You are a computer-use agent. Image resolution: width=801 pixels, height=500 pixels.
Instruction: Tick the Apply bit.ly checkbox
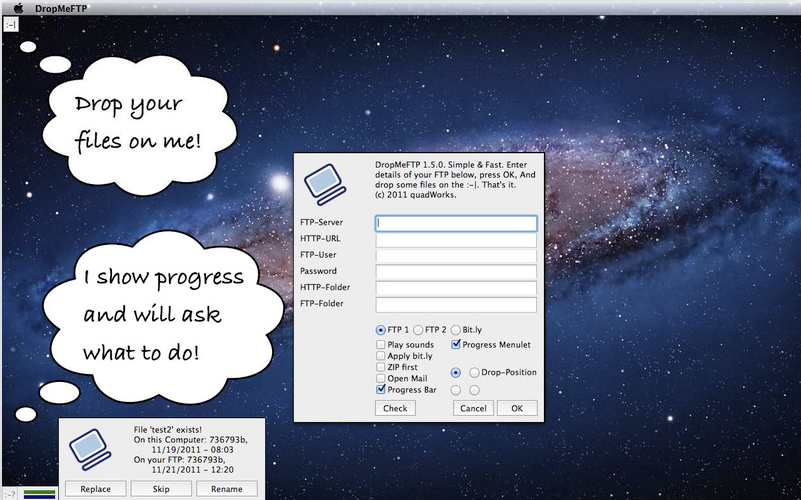tap(381, 356)
